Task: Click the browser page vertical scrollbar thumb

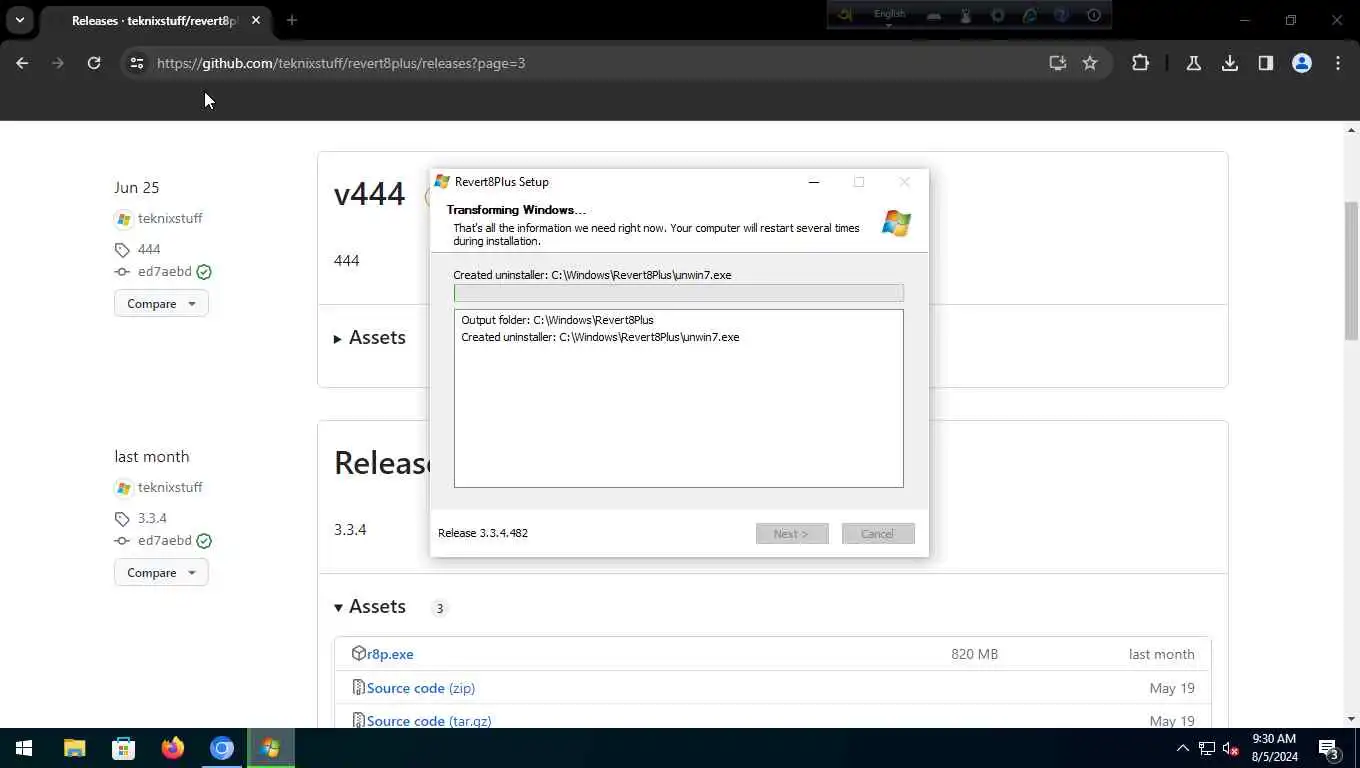Action: pos(1351,270)
